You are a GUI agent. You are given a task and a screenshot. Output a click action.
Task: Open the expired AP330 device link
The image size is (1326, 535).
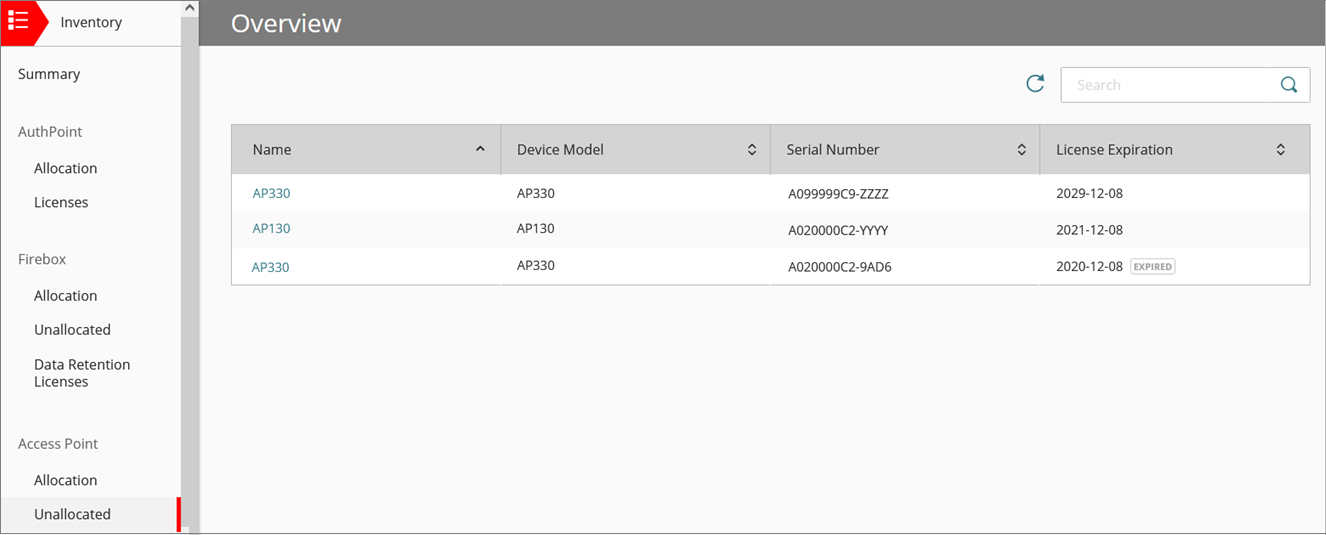(270, 267)
